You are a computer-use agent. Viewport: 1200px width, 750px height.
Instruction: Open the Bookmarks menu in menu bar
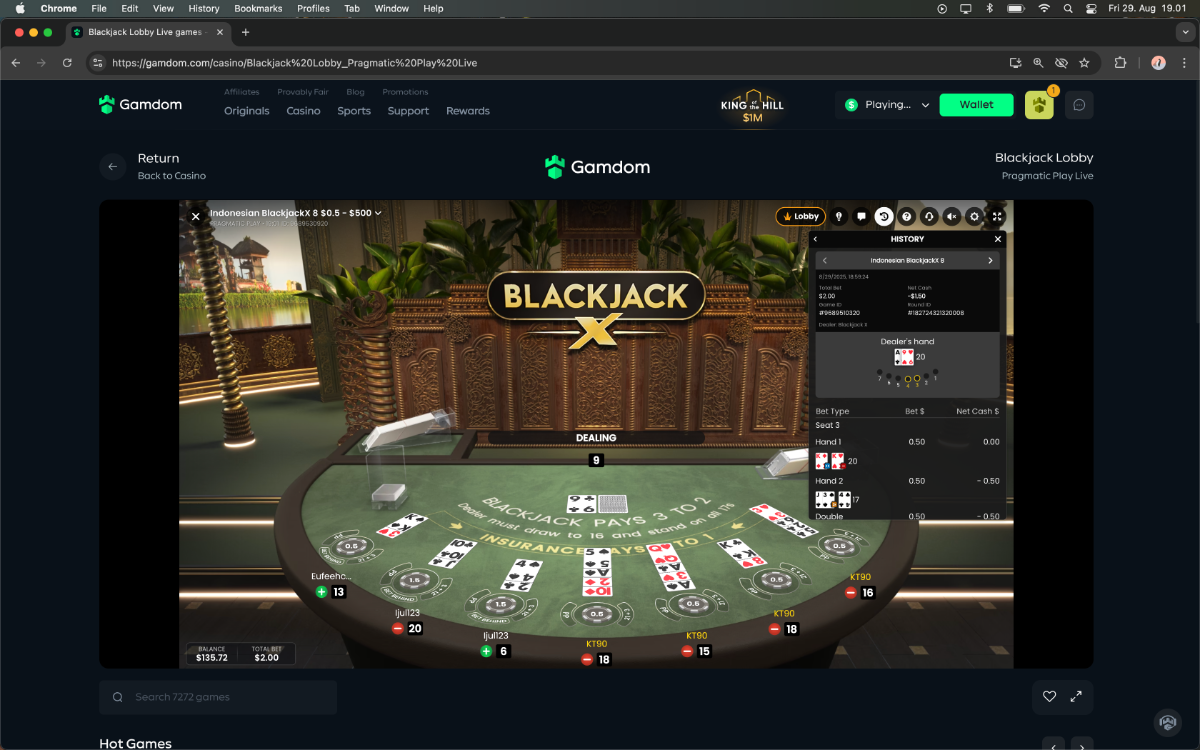pos(258,8)
